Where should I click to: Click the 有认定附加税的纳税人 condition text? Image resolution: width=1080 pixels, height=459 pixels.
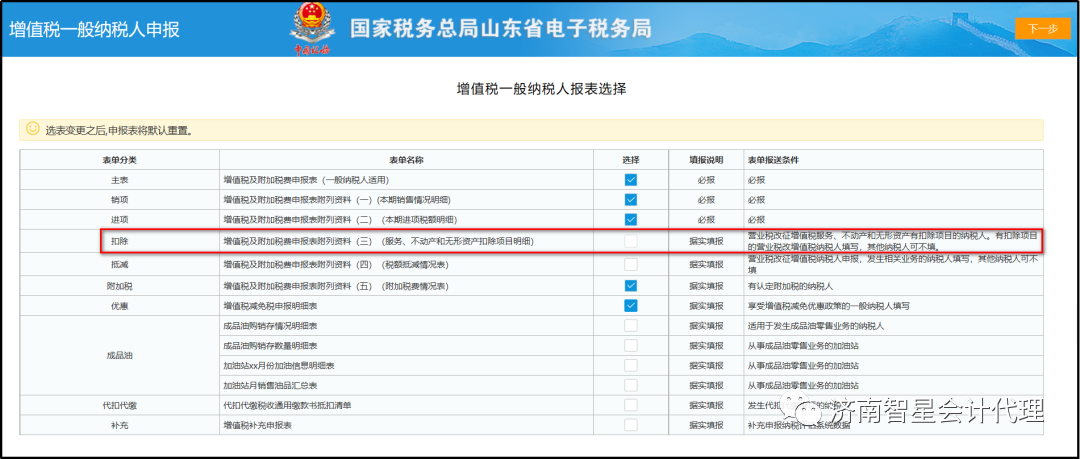790,285
